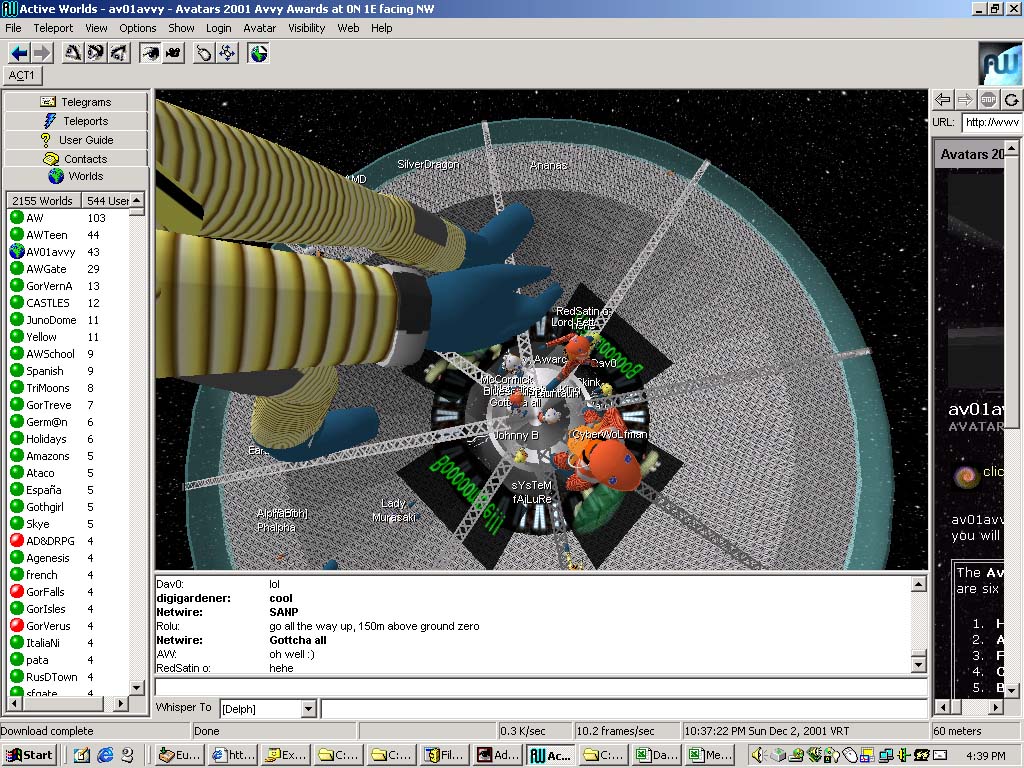Viewport: 1024px width, 768px height.
Task: Click the four-arrow movement icon in toolbar
Action: (228, 53)
